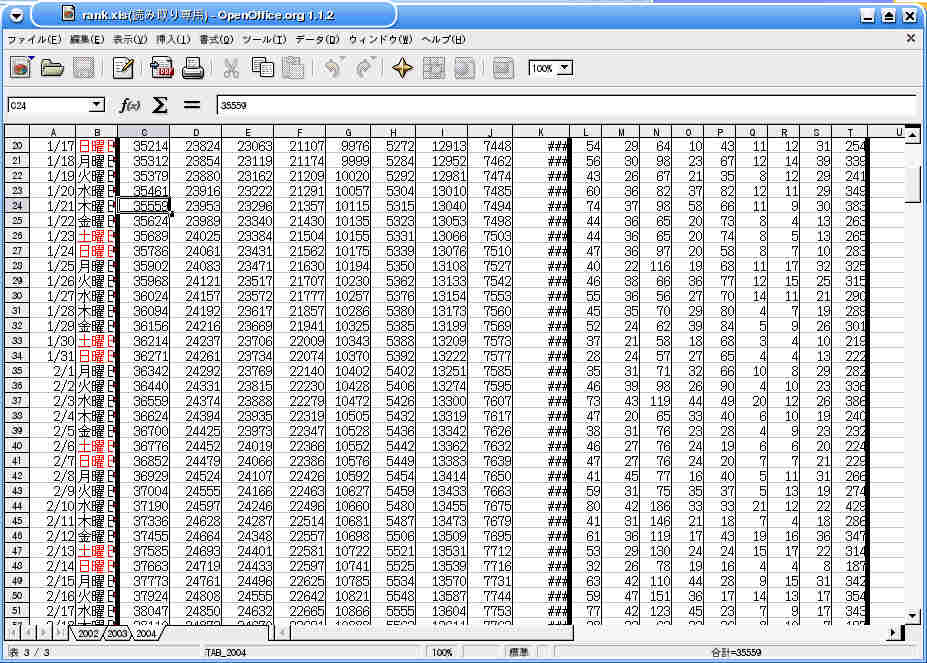Click the horizontal scrollbar left arrow
927x663 pixels.
(283, 633)
